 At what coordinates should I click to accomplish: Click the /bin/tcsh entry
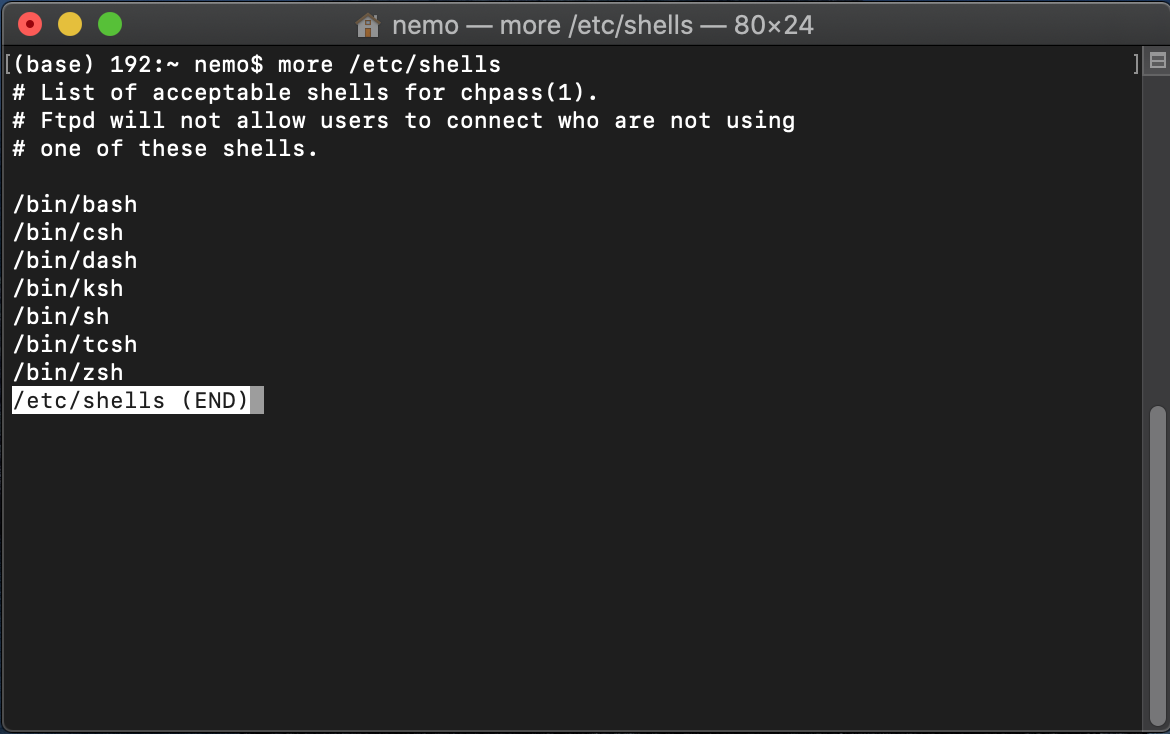(75, 345)
